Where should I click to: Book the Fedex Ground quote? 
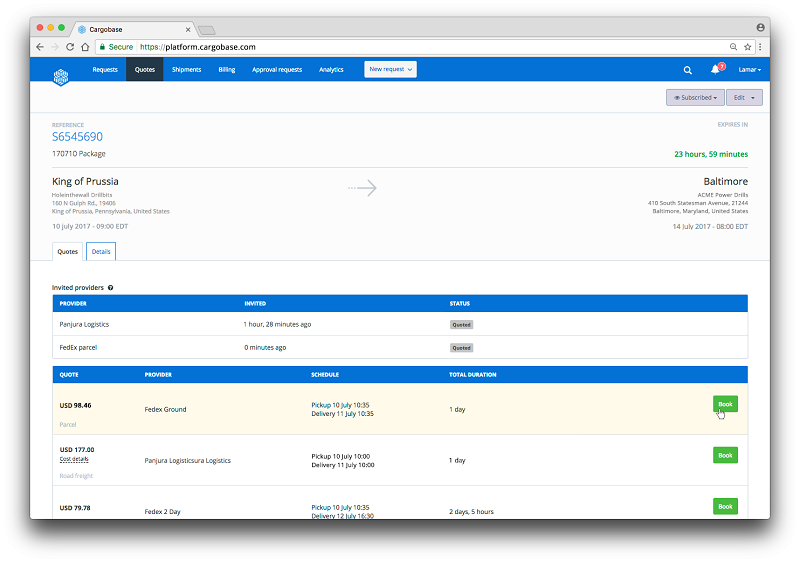click(x=725, y=404)
